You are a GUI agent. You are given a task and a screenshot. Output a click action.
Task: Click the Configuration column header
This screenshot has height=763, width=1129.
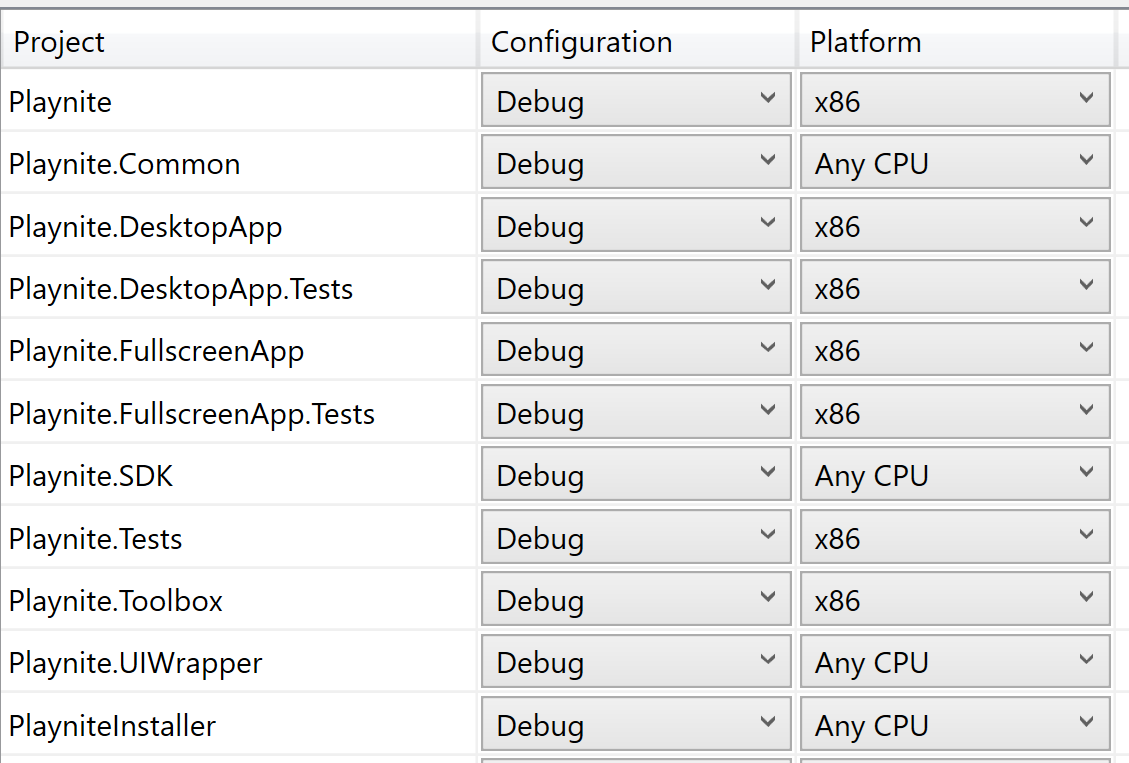point(637,41)
